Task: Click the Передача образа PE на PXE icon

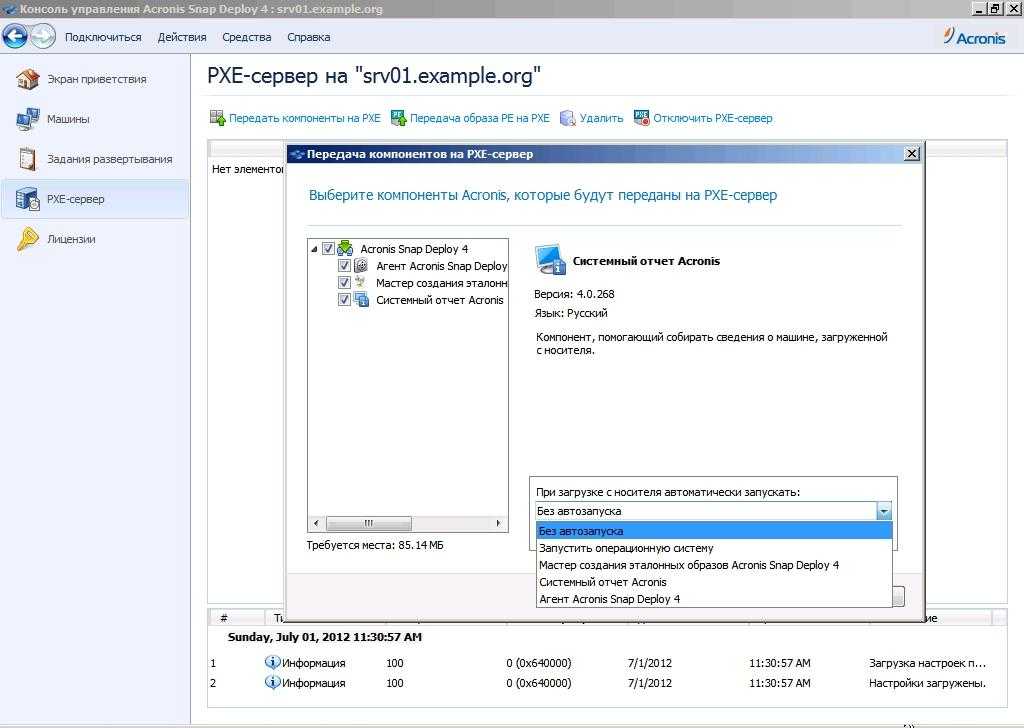Action: (x=398, y=118)
